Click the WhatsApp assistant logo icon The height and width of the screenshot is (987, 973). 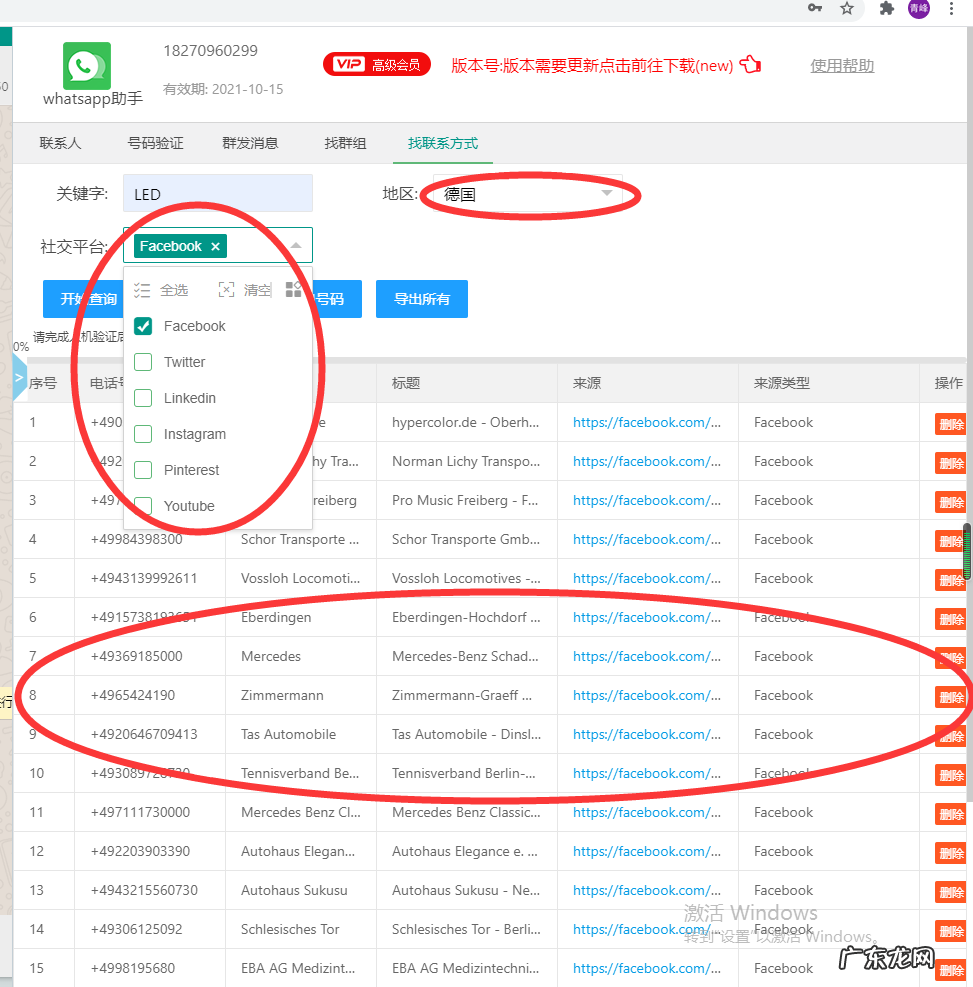(87, 66)
